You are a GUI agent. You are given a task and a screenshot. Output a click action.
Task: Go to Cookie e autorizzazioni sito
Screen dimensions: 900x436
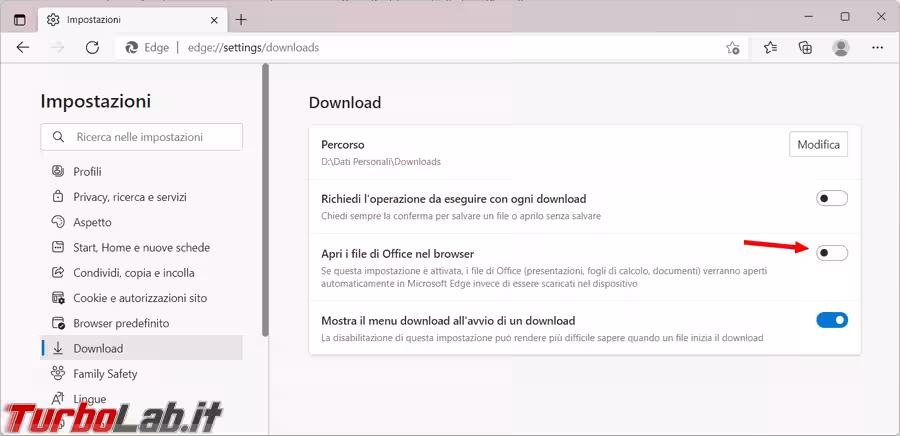click(140, 298)
